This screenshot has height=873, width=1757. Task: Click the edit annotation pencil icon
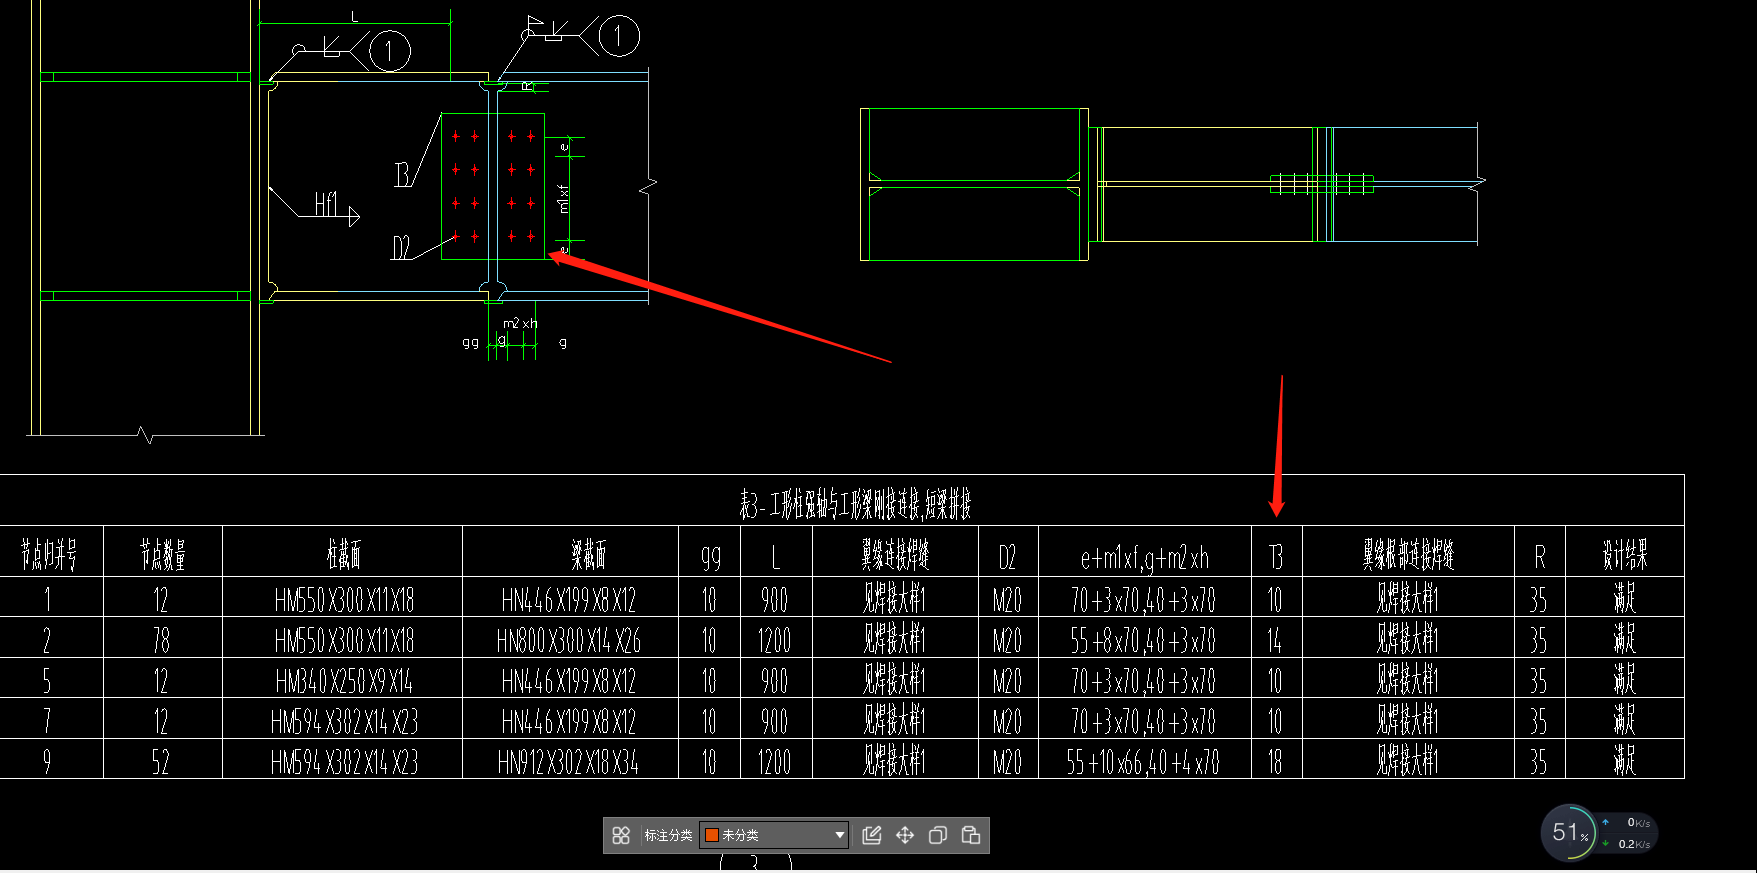(x=871, y=835)
